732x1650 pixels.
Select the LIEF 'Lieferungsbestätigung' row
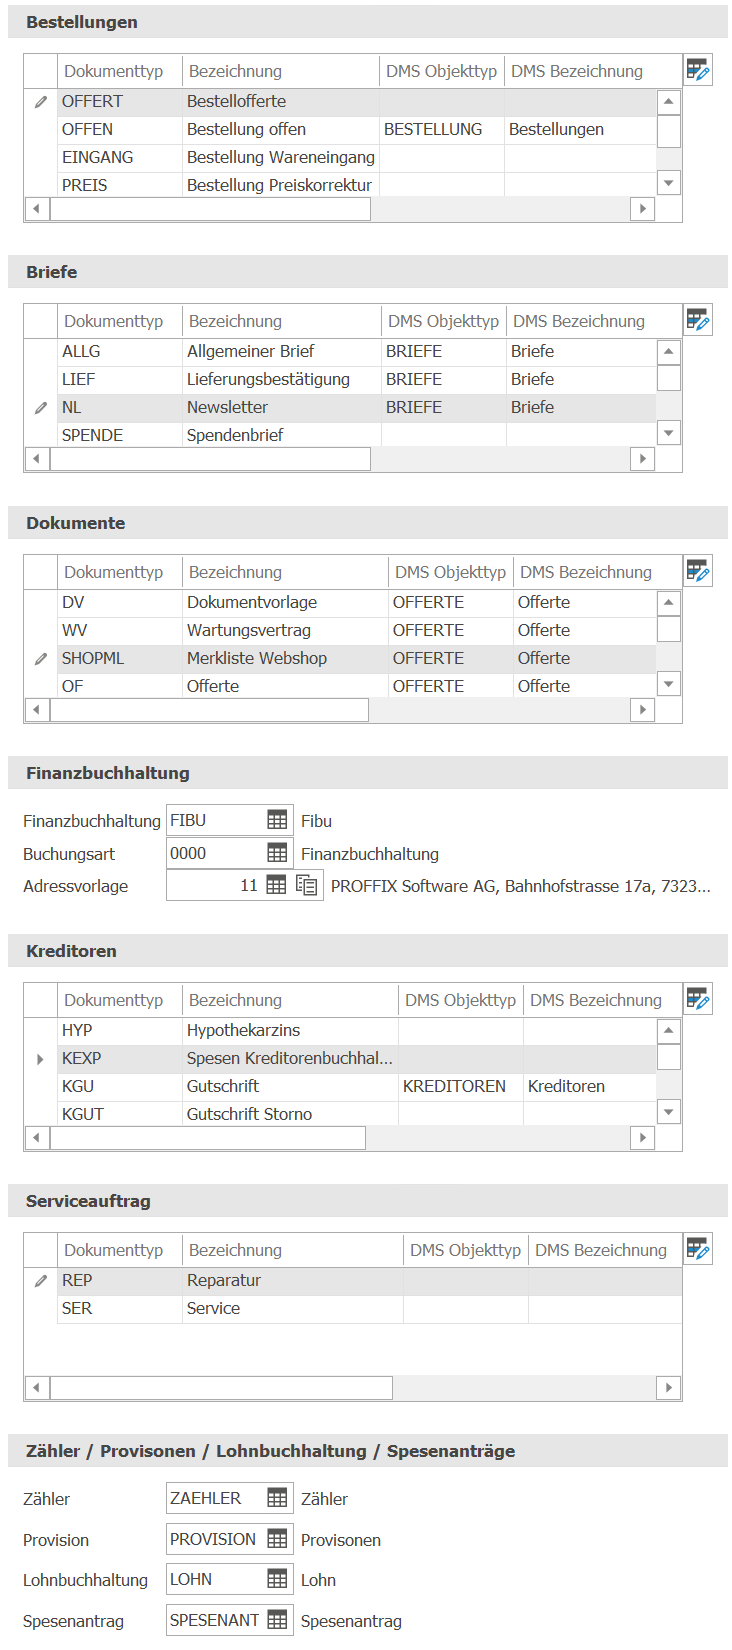point(357,379)
